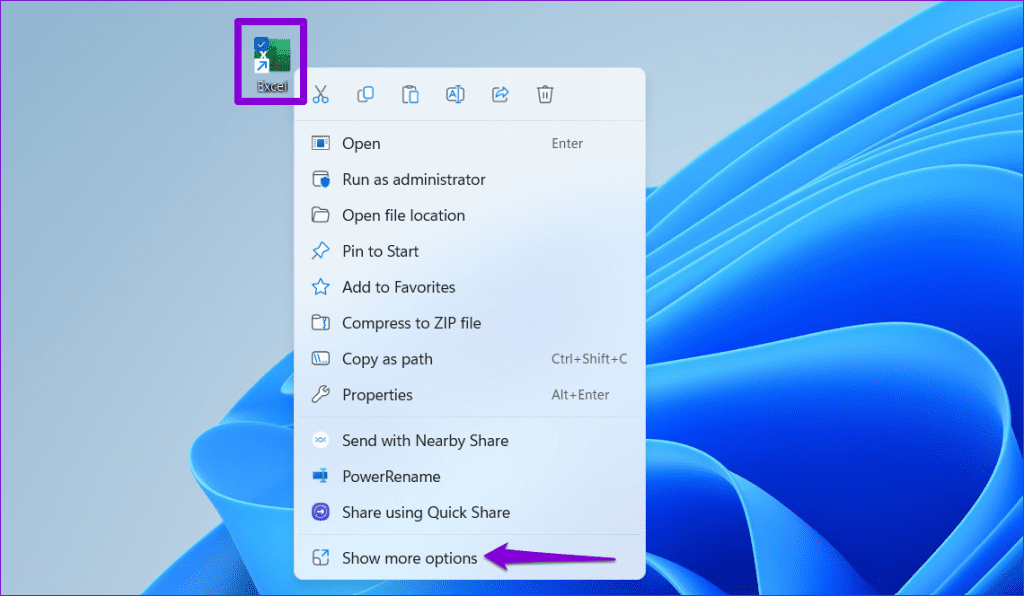The width and height of the screenshot is (1024, 596).
Task: Select Send with Nearby Share
Action: (470, 441)
